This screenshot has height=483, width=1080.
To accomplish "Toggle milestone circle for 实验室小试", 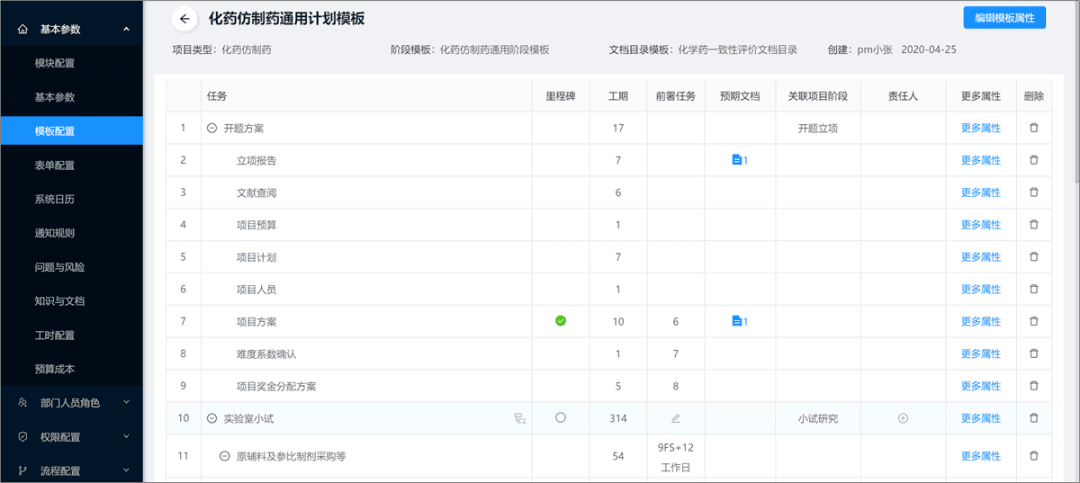I will click(561, 418).
